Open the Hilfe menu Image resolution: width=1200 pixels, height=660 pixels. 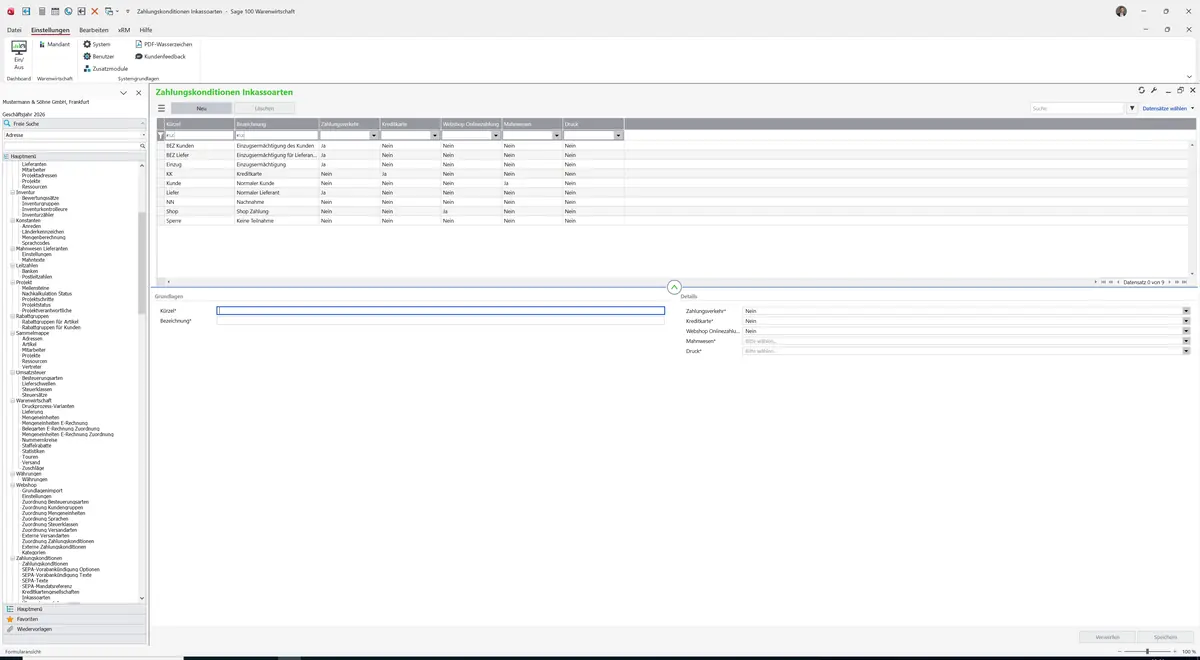[146, 30]
